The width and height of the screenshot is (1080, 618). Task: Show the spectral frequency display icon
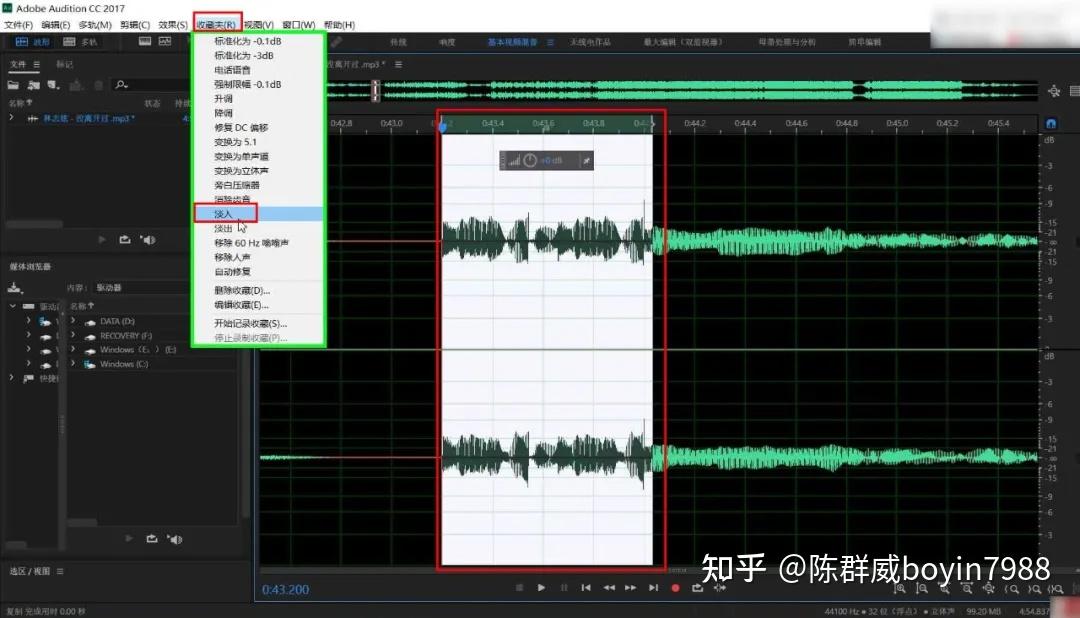166,41
